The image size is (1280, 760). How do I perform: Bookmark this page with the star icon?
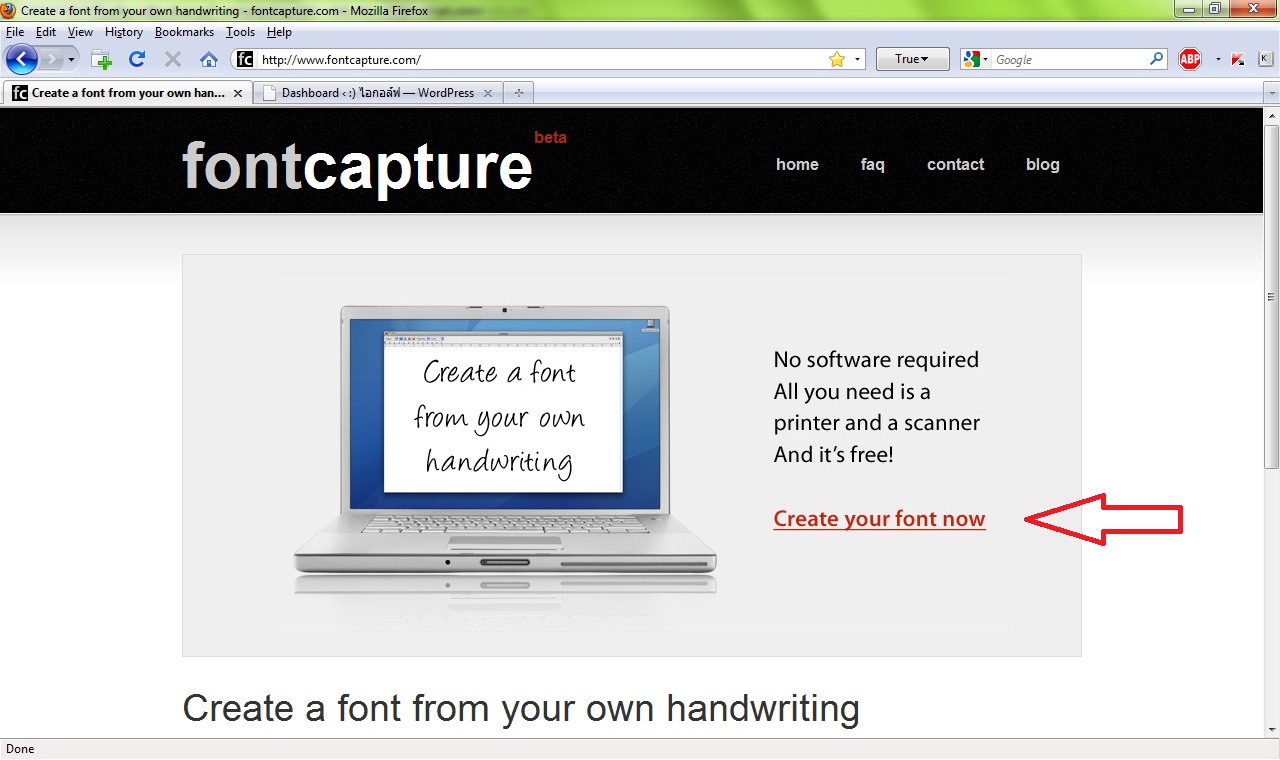[837, 60]
